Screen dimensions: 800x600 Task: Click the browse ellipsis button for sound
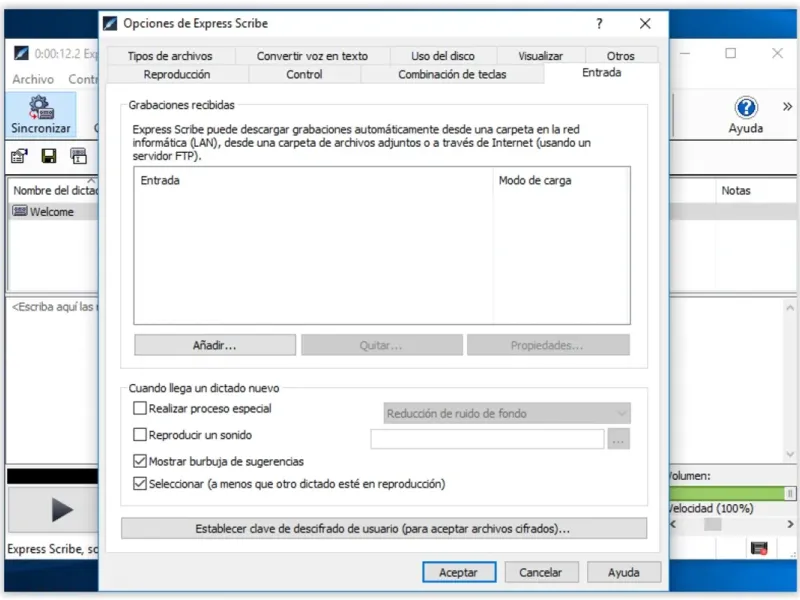618,439
